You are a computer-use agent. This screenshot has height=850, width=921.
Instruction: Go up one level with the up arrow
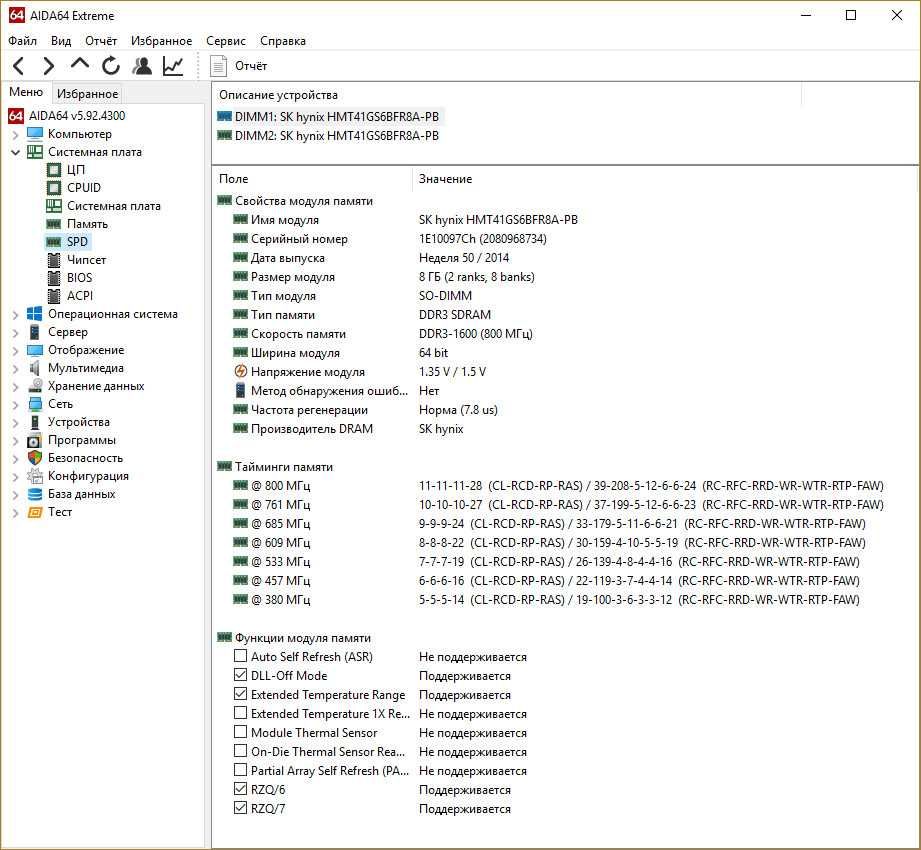[x=79, y=64]
